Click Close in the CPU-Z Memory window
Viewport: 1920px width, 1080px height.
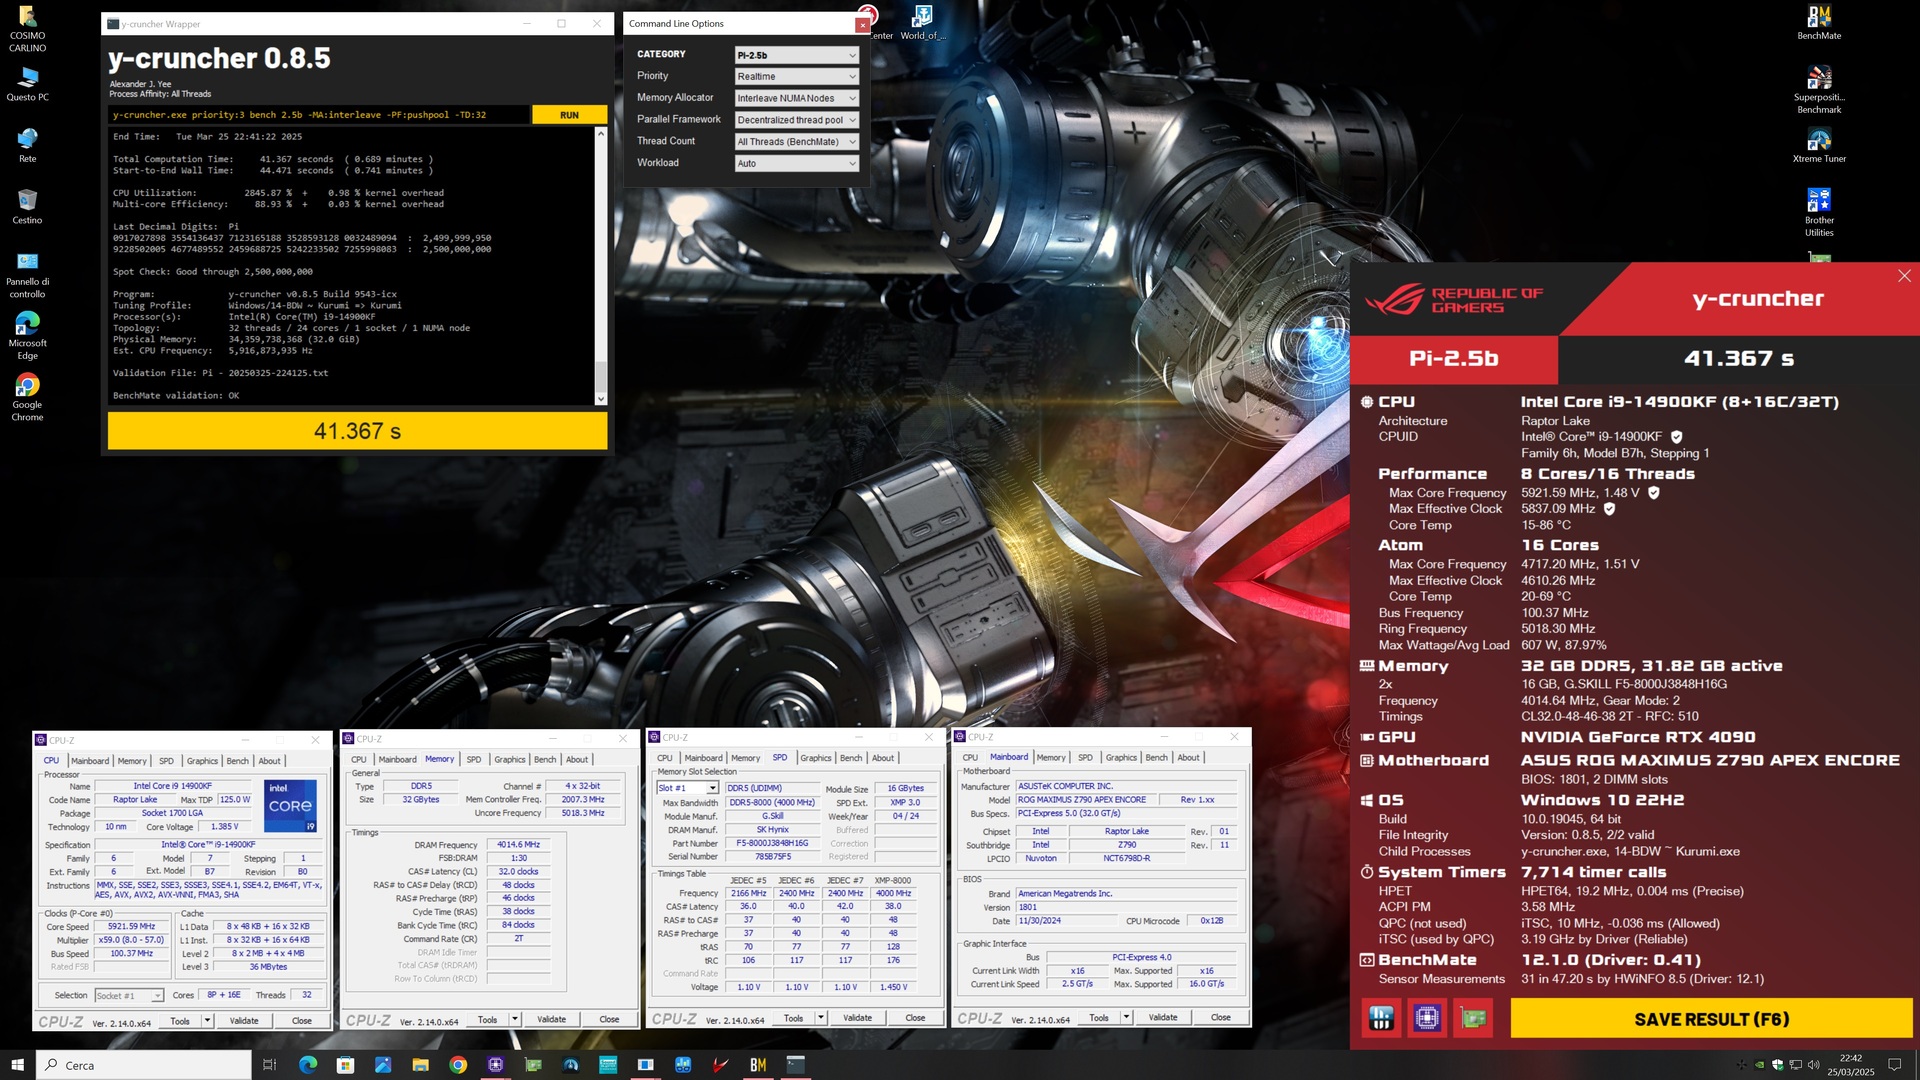coord(609,1020)
